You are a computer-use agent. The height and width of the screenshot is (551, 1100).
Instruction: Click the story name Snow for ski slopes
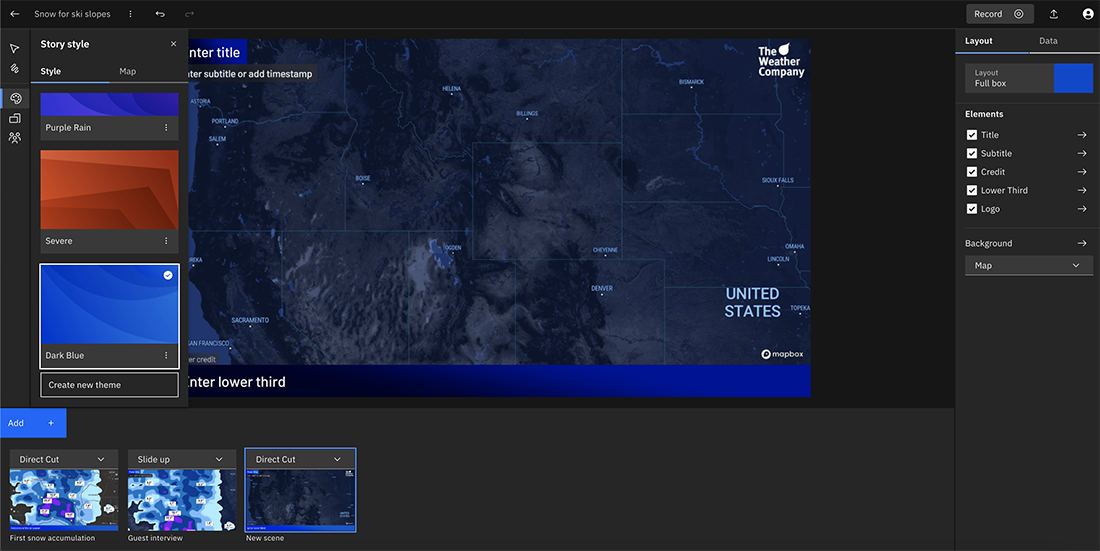click(x=72, y=14)
